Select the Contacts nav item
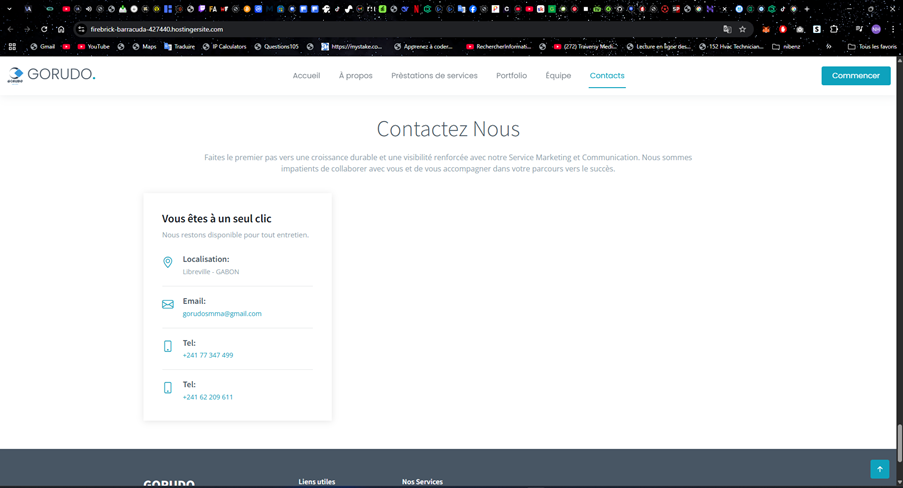This screenshot has height=488, width=903. pos(607,75)
